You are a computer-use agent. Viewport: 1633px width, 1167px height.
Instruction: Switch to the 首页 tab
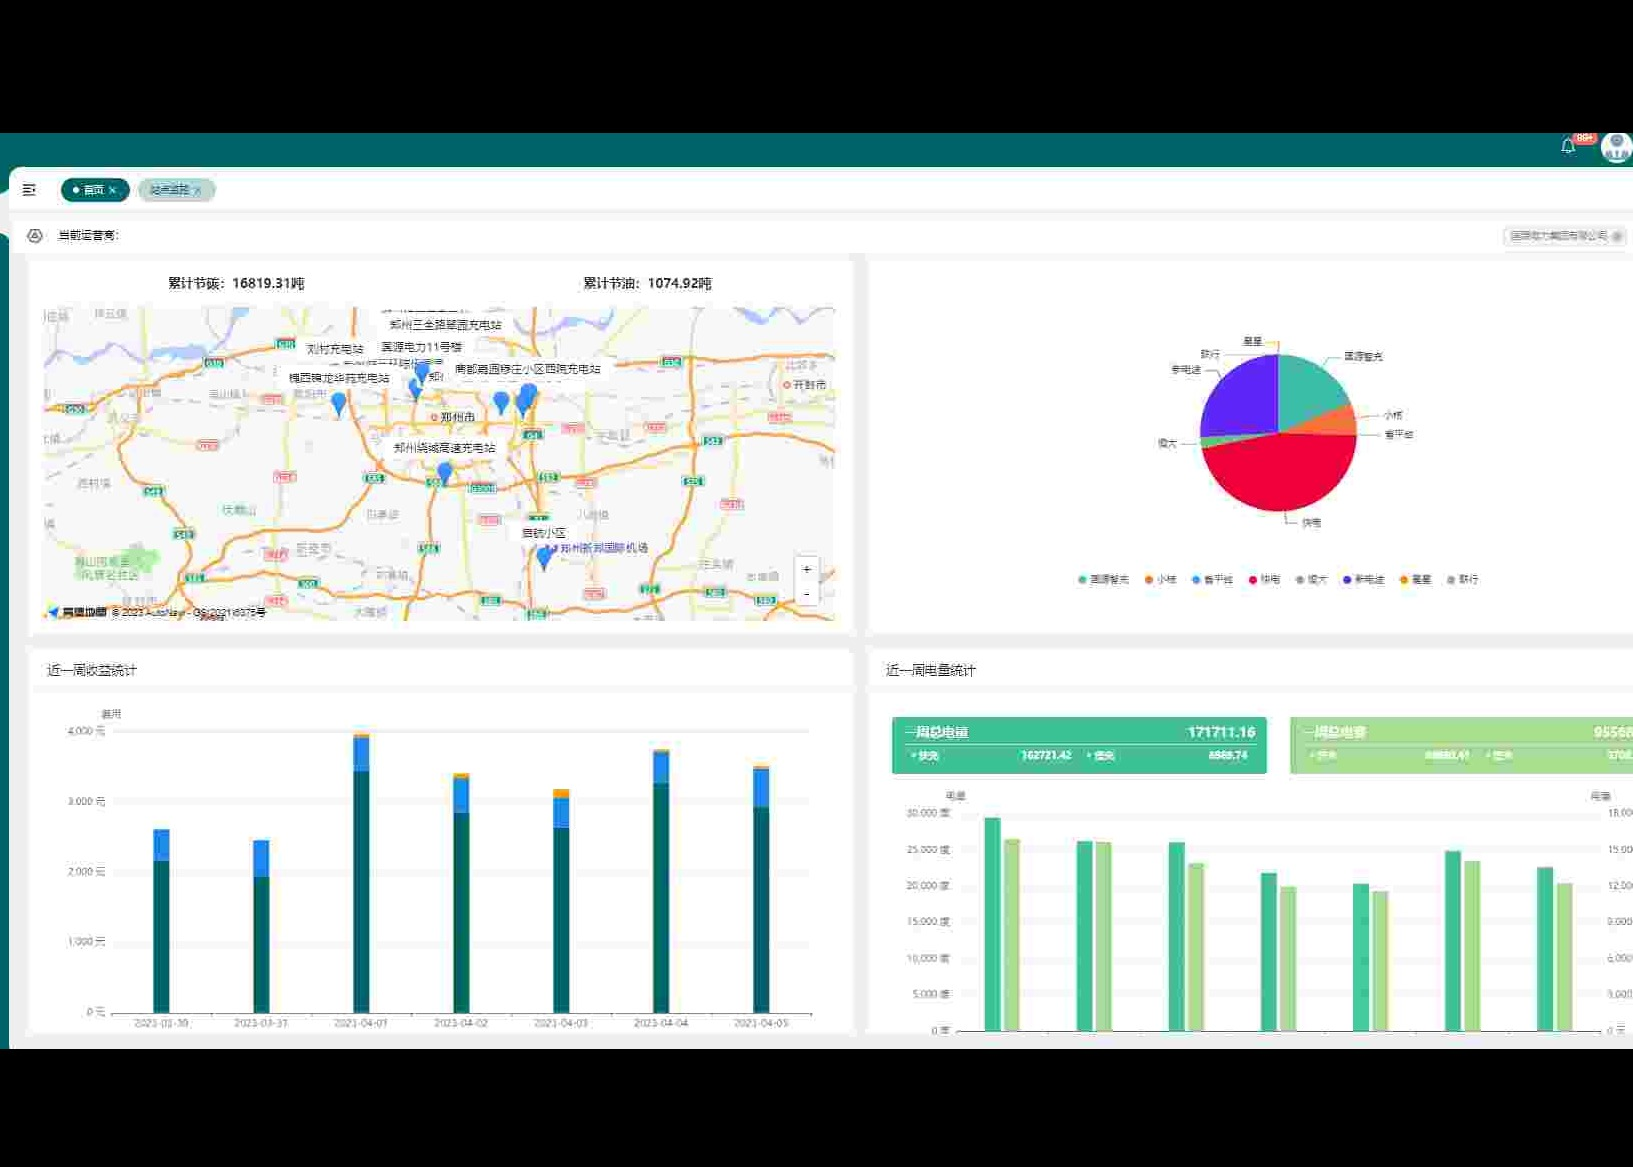92,190
